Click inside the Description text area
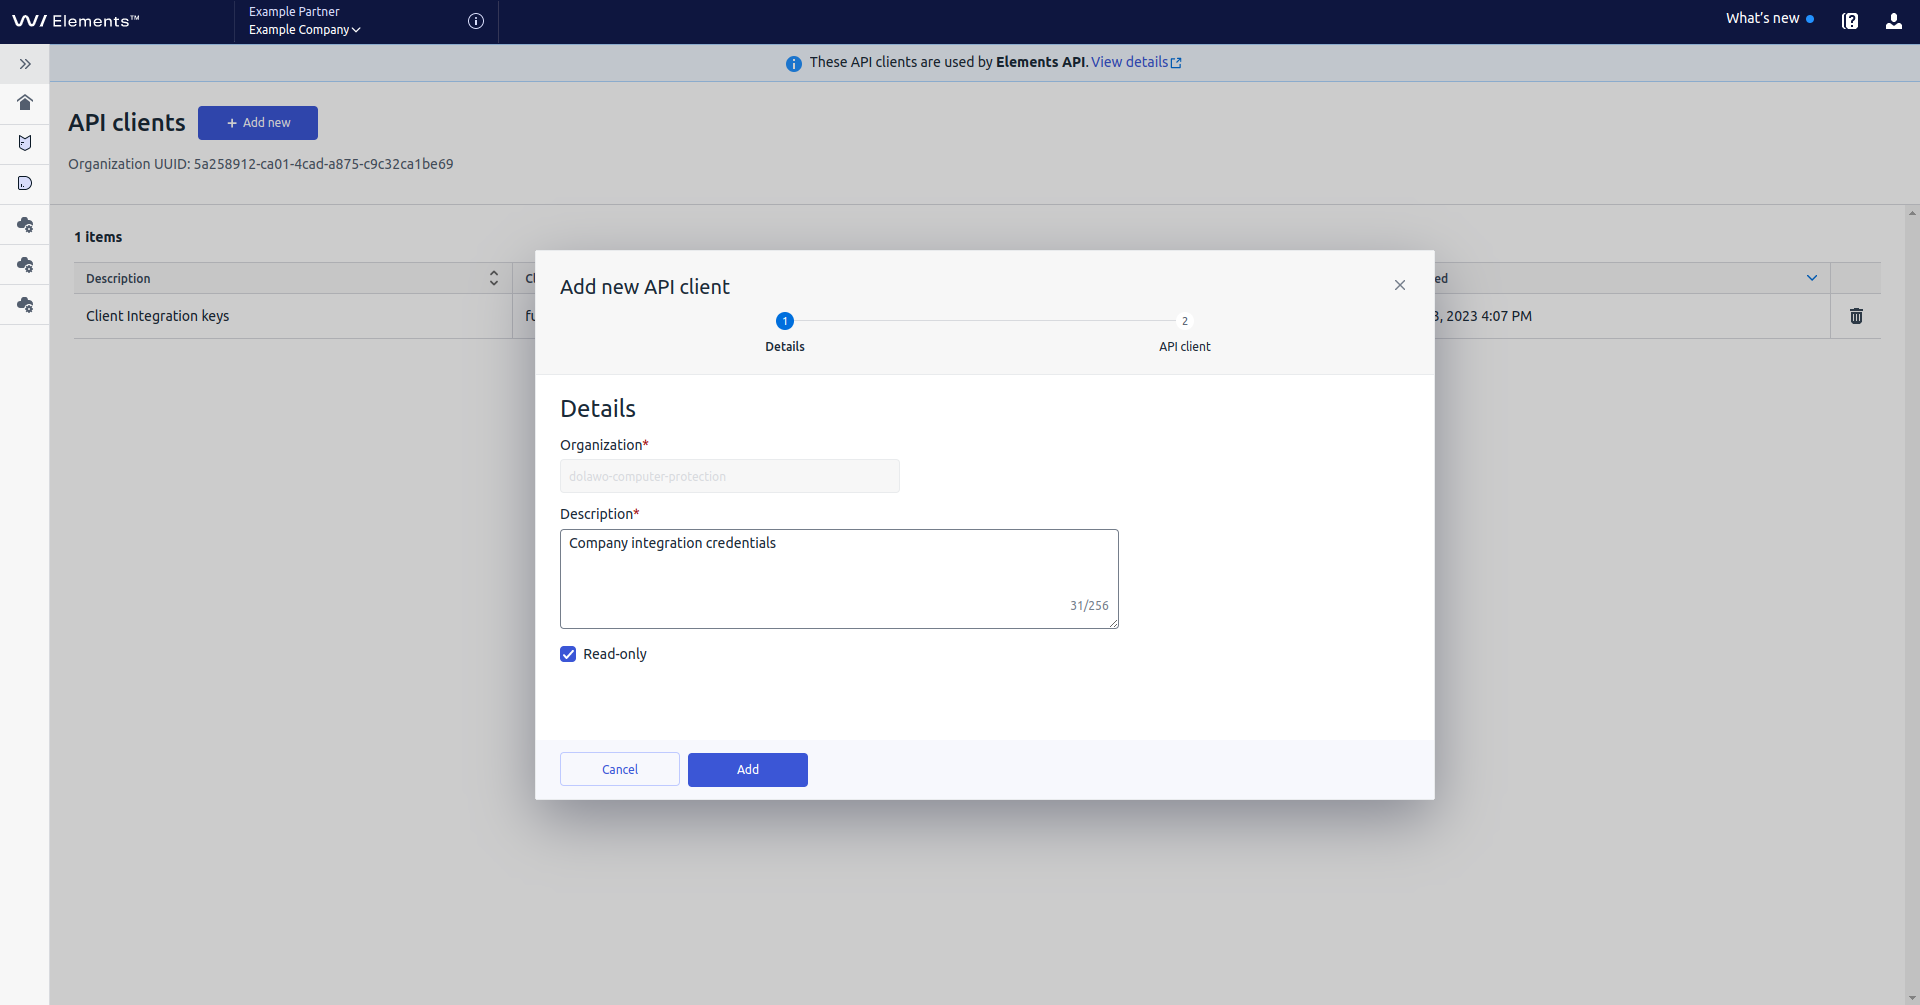 pyautogui.click(x=839, y=578)
